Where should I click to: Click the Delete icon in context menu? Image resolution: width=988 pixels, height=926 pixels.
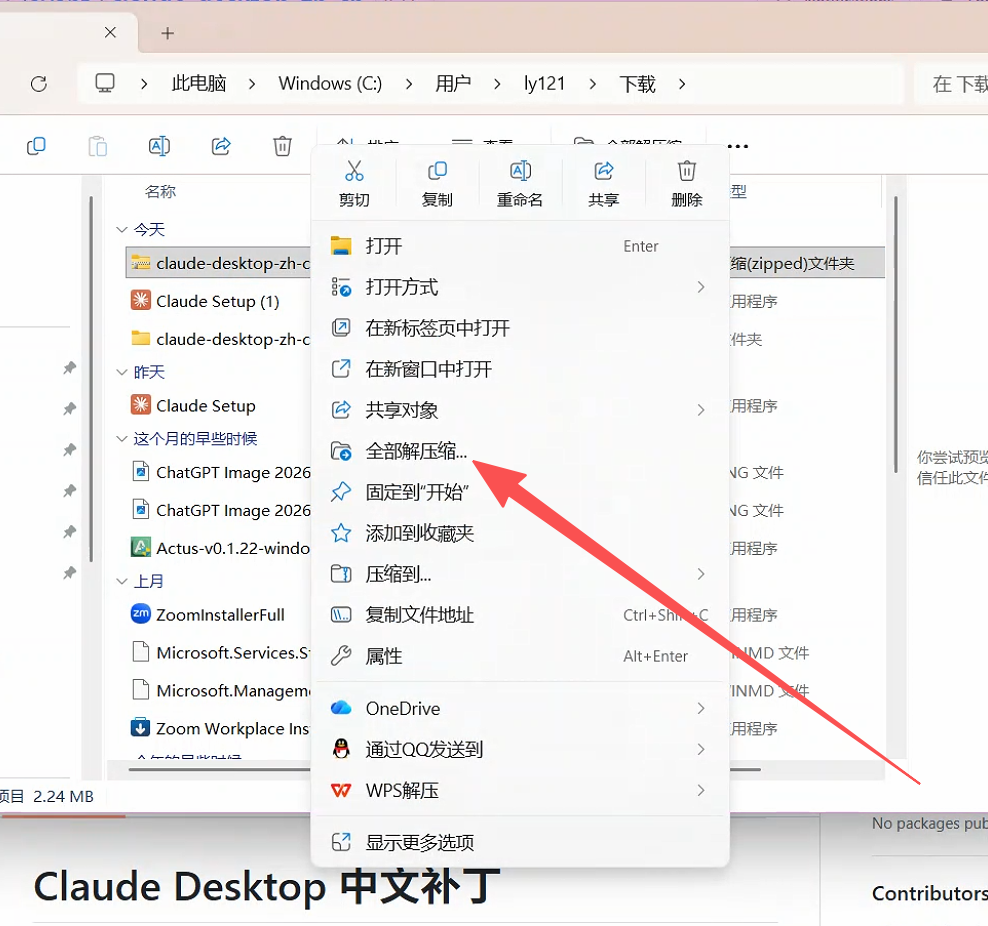pos(687,171)
